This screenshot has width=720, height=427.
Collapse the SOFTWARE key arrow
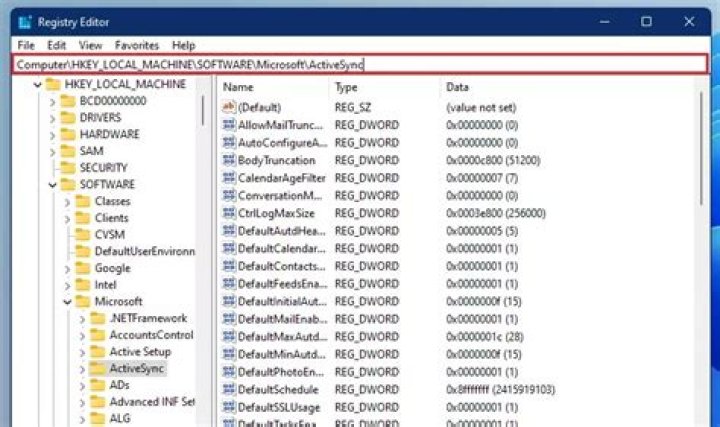[x=52, y=185]
